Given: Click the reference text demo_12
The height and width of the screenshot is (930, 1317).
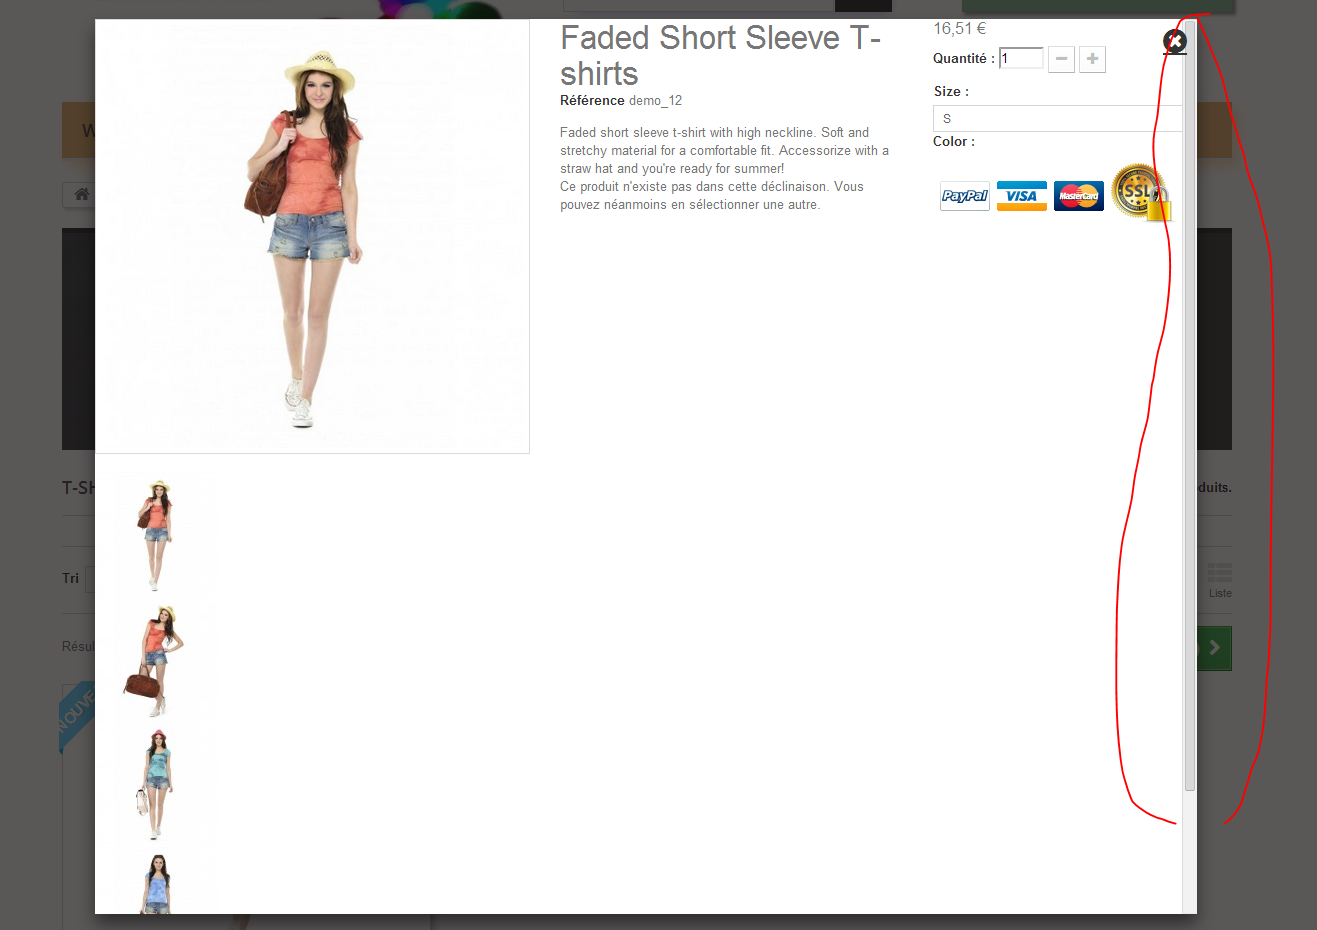Looking at the screenshot, I should point(655,100).
